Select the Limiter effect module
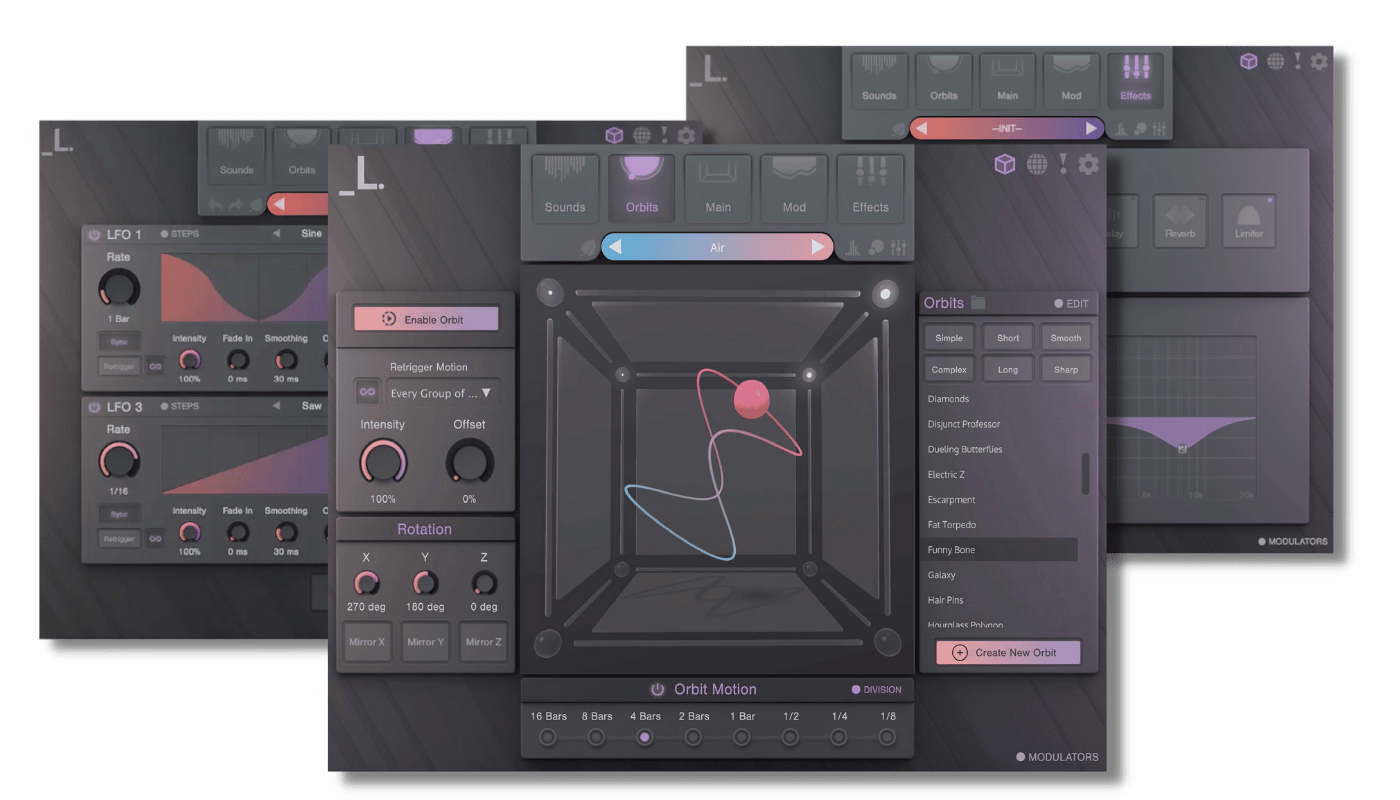1400x800 pixels. point(1248,221)
